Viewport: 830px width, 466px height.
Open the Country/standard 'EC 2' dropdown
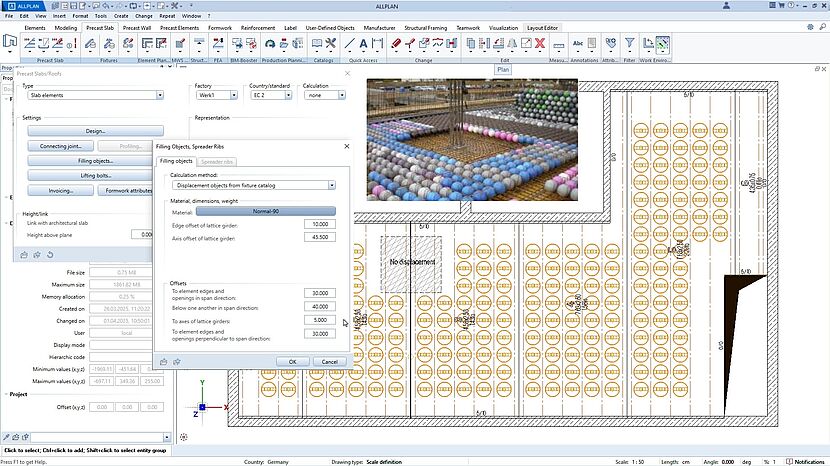[x=271, y=96]
